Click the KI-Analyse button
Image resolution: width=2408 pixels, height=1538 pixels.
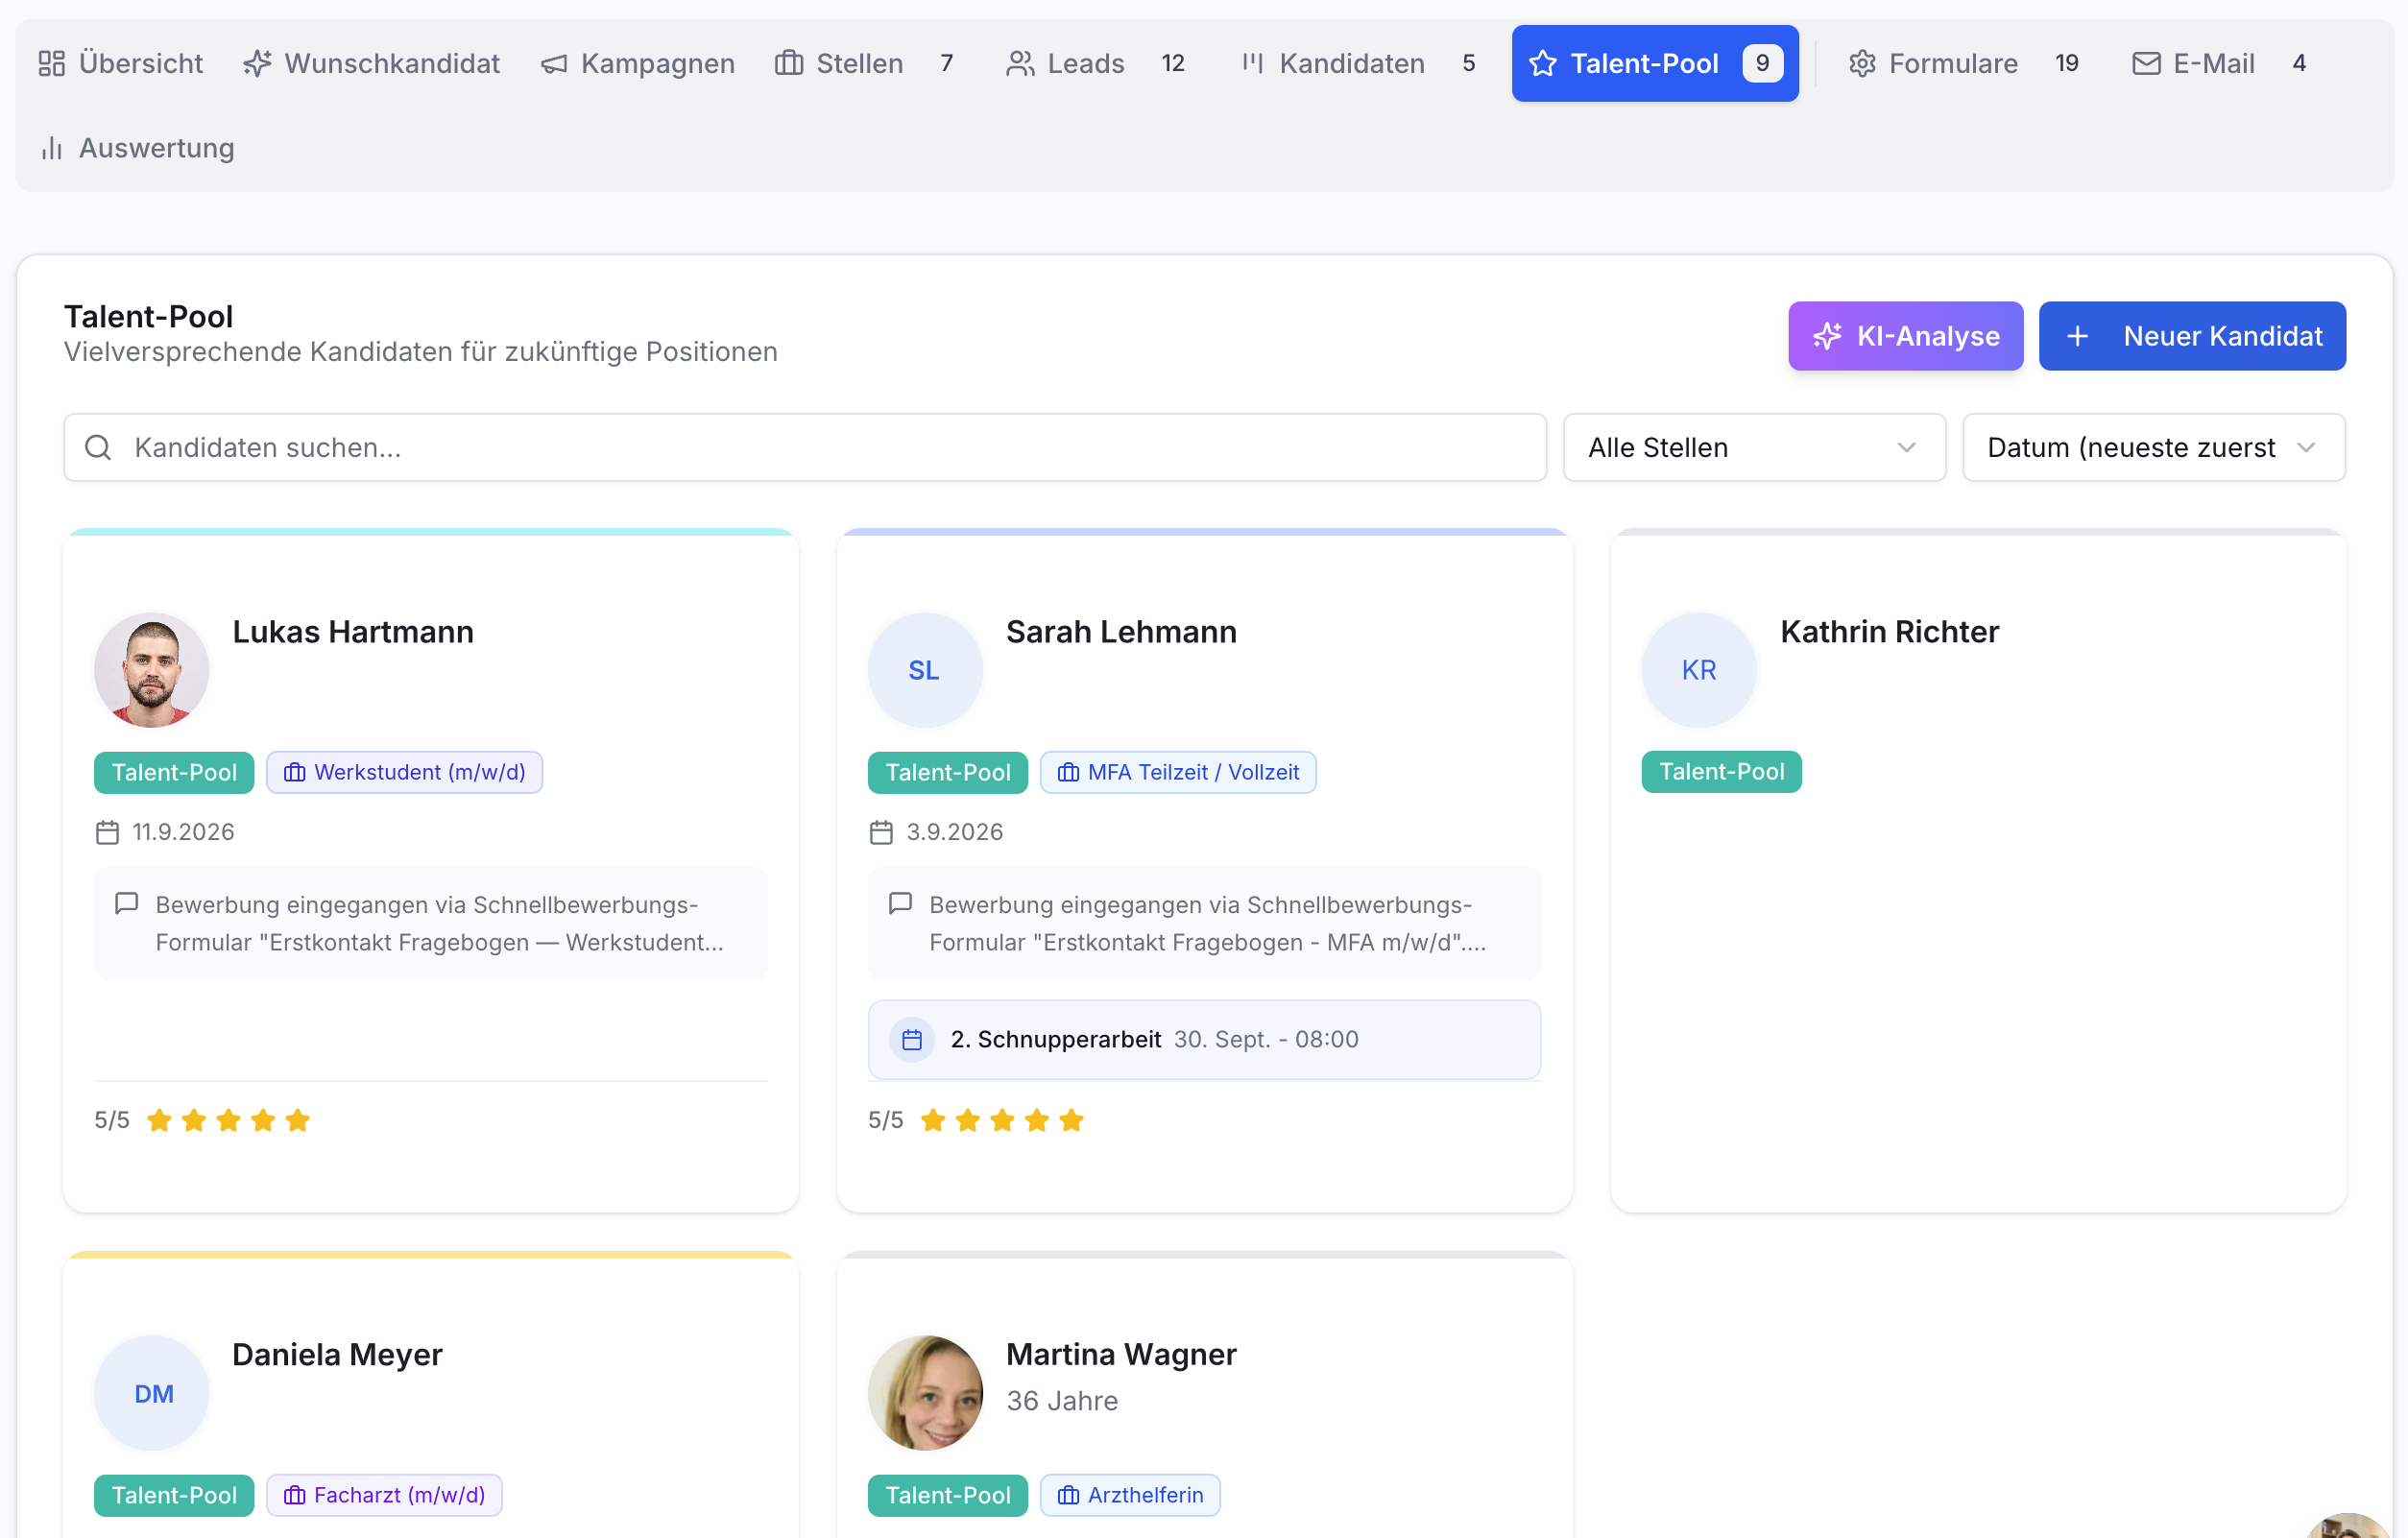point(1905,336)
